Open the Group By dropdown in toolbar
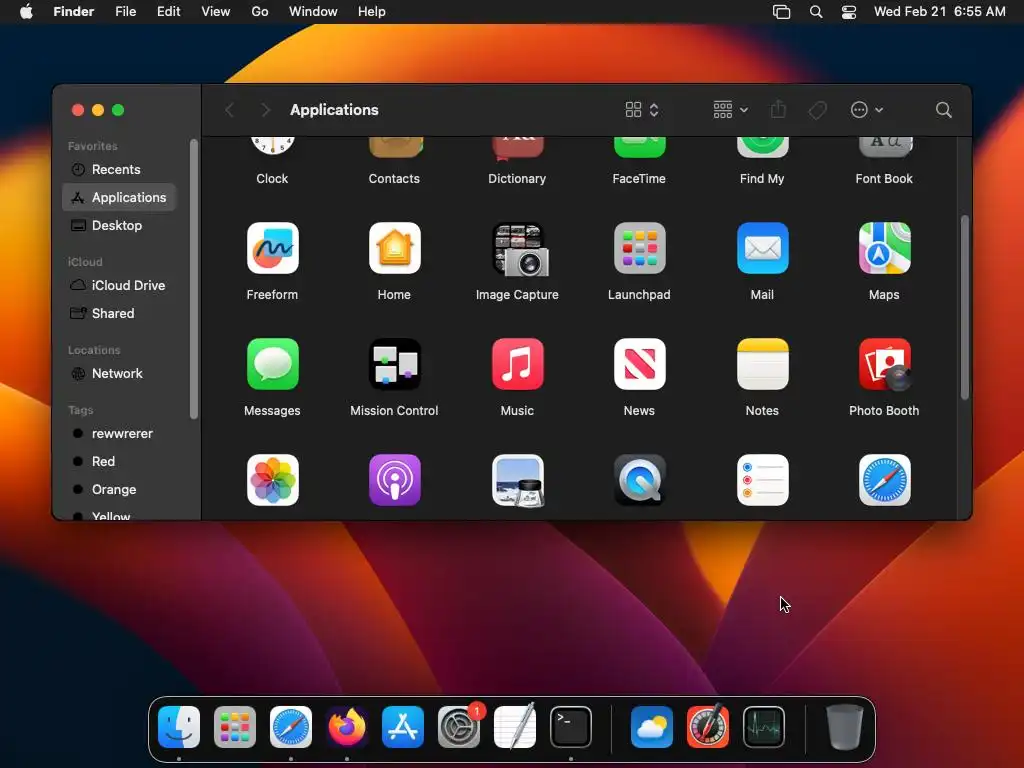Screen dimensions: 1024x768 [x=730, y=110]
